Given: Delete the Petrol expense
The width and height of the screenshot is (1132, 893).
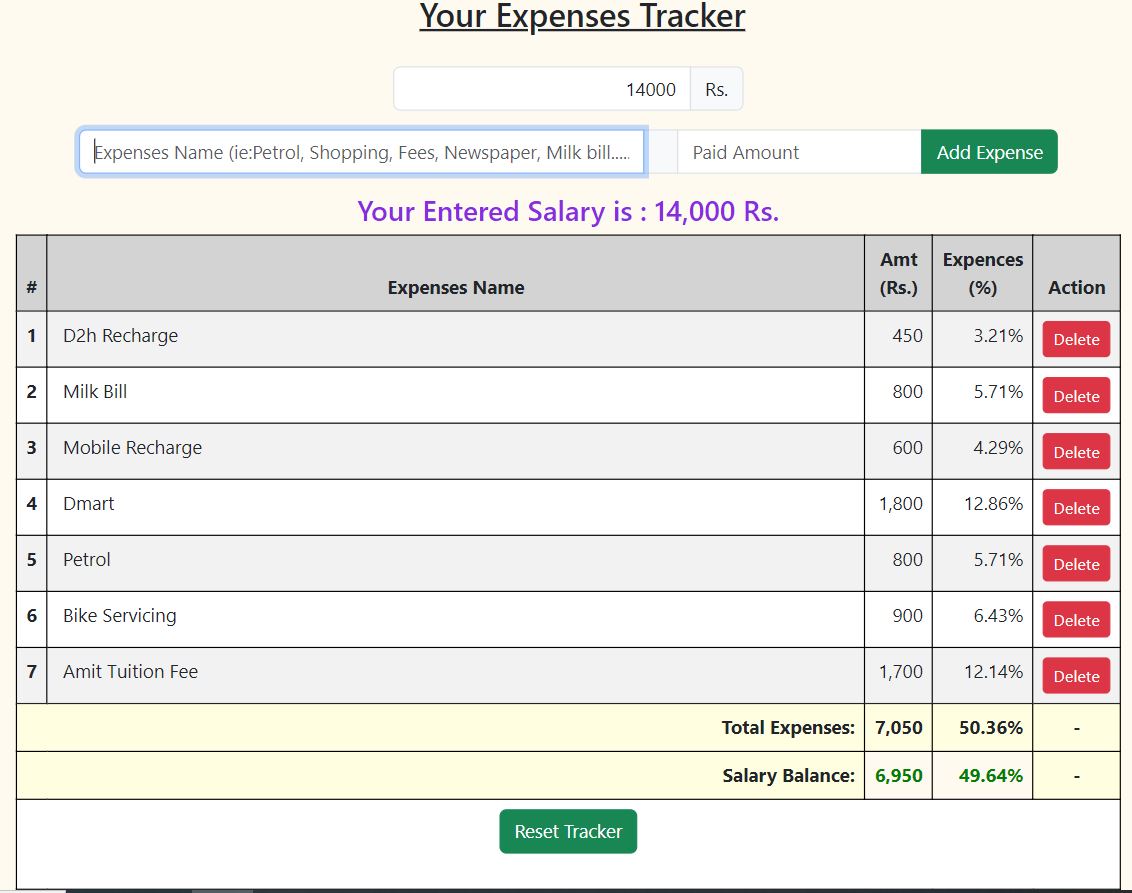Looking at the screenshot, I should coord(1075,563).
